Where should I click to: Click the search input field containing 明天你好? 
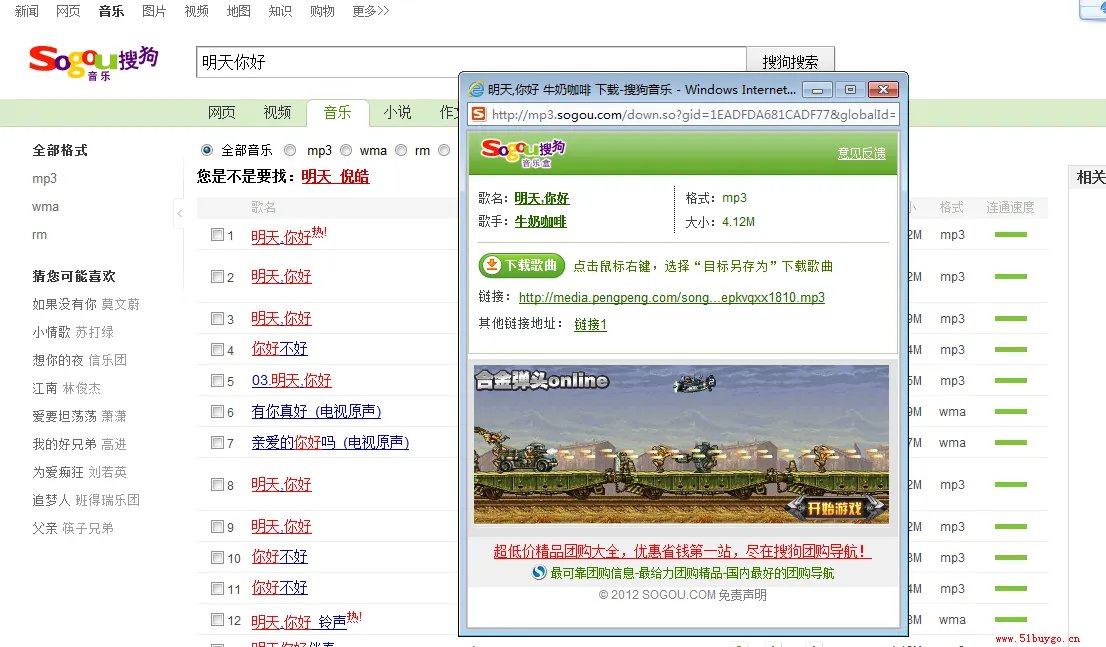pyautogui.click(x=470, y=62)
